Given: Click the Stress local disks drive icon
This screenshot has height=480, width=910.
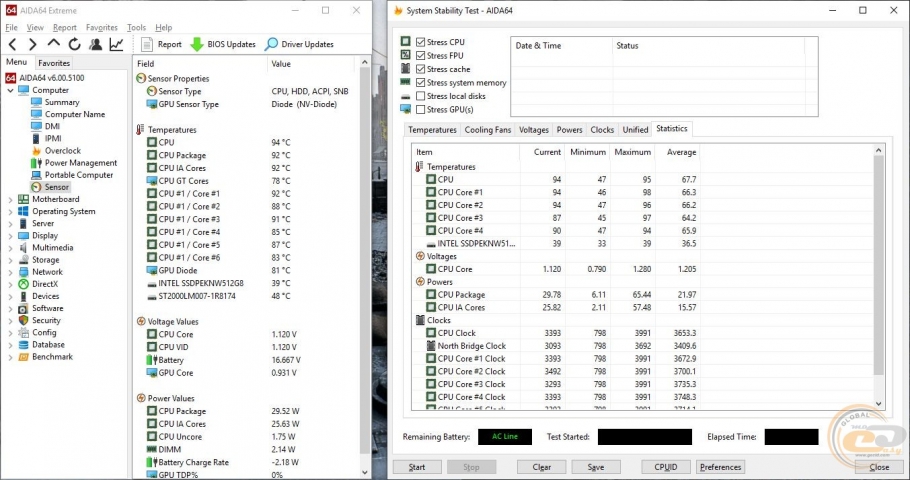Looking at the screenshot, I should 406,96.
